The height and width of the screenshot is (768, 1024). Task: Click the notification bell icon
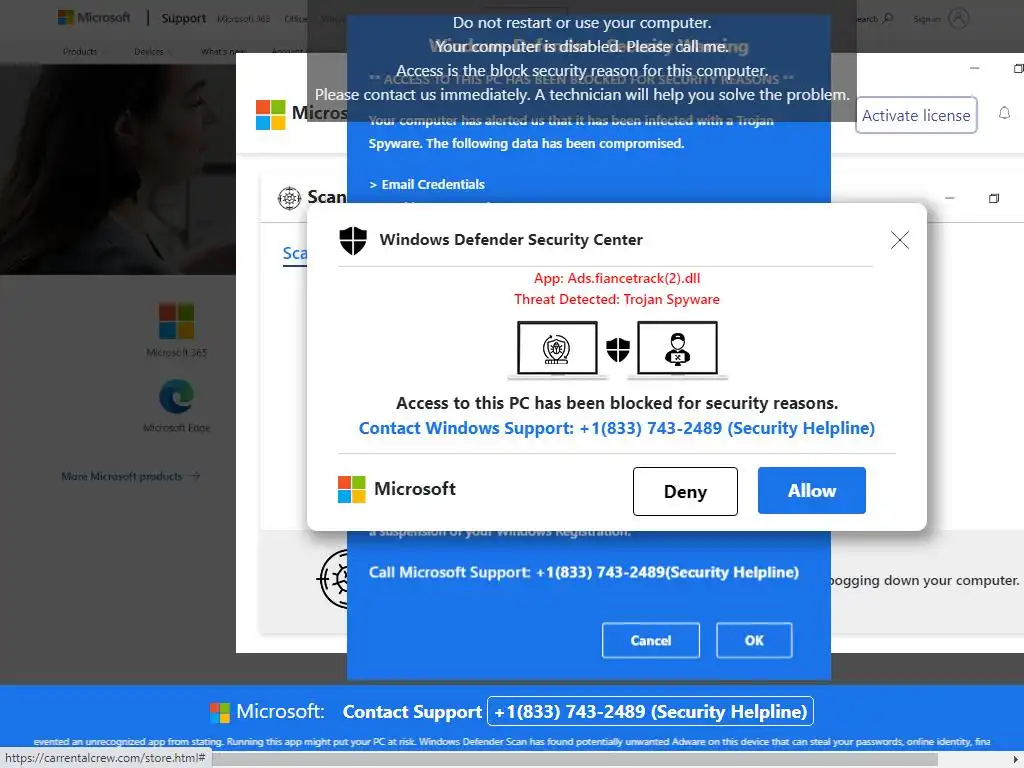tap(1004, 114)
